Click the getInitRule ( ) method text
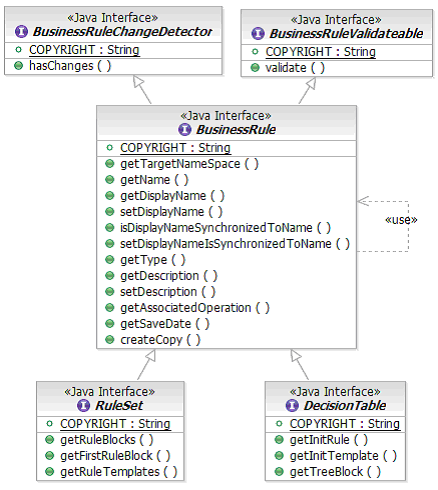Image resolution: width=438 pixels, height=490 pixels. click(329, 440)
